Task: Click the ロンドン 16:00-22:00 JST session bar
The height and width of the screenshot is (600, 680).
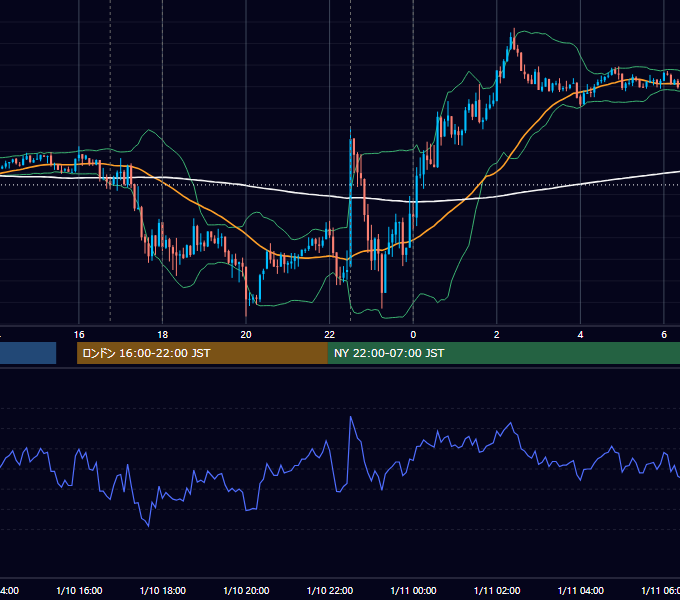Action: pyautogui.click(x=202, y=353)
